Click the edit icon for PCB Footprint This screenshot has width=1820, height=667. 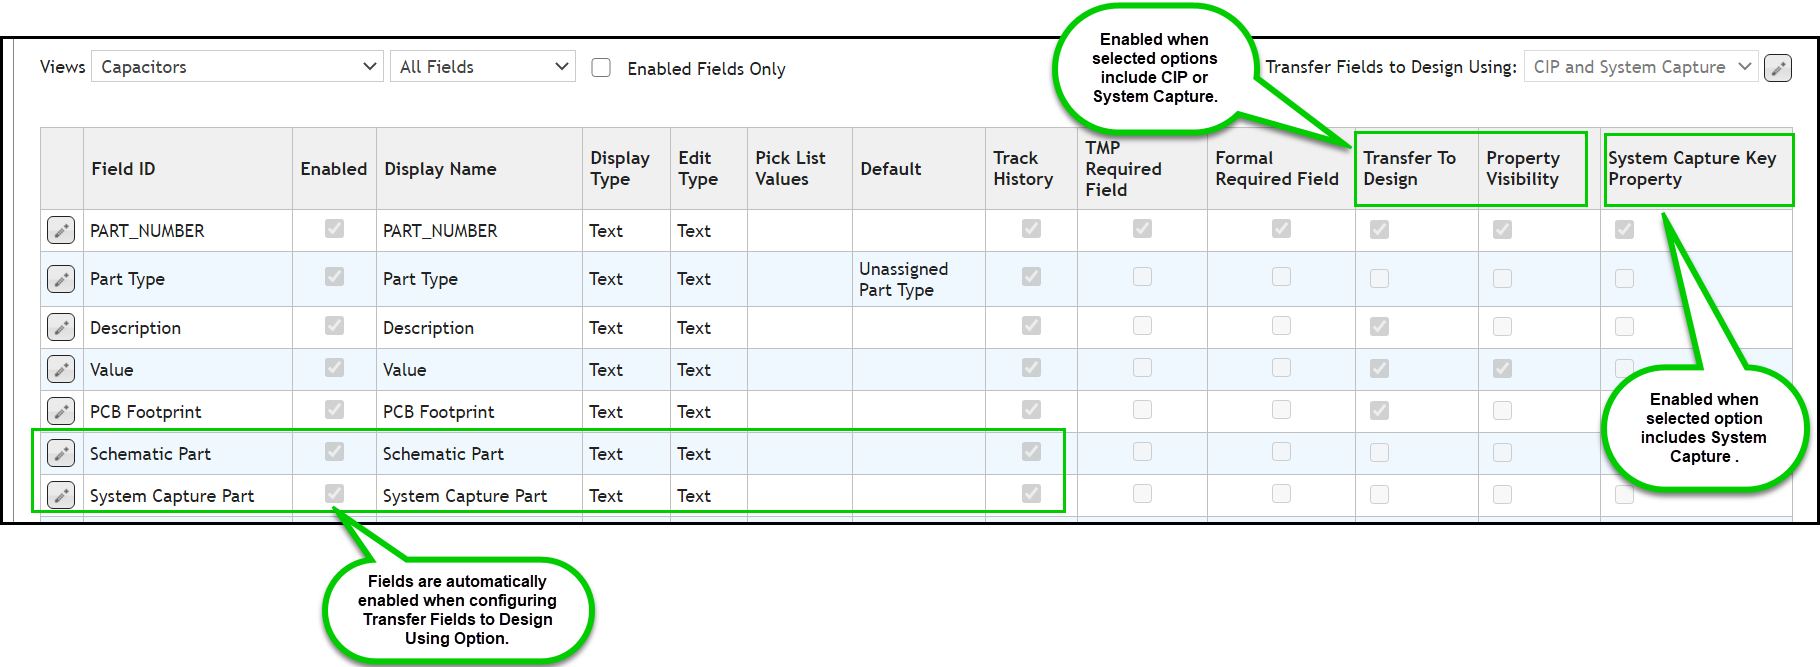point(61,411)
